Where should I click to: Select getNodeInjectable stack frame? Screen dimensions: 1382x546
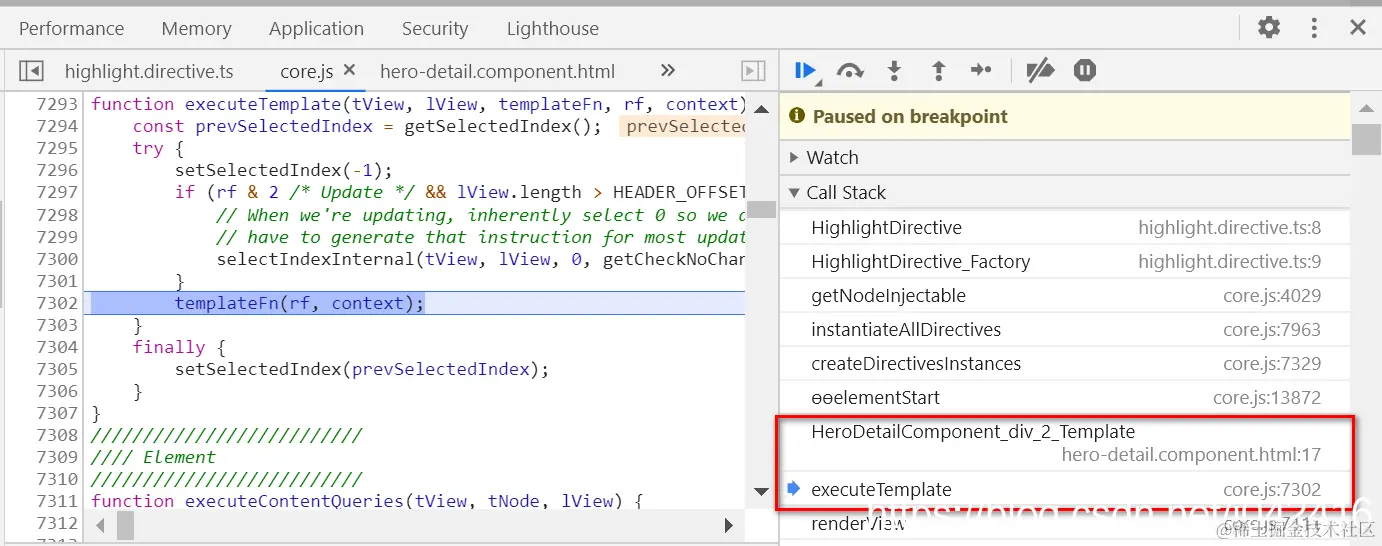tap(1065, 296)
